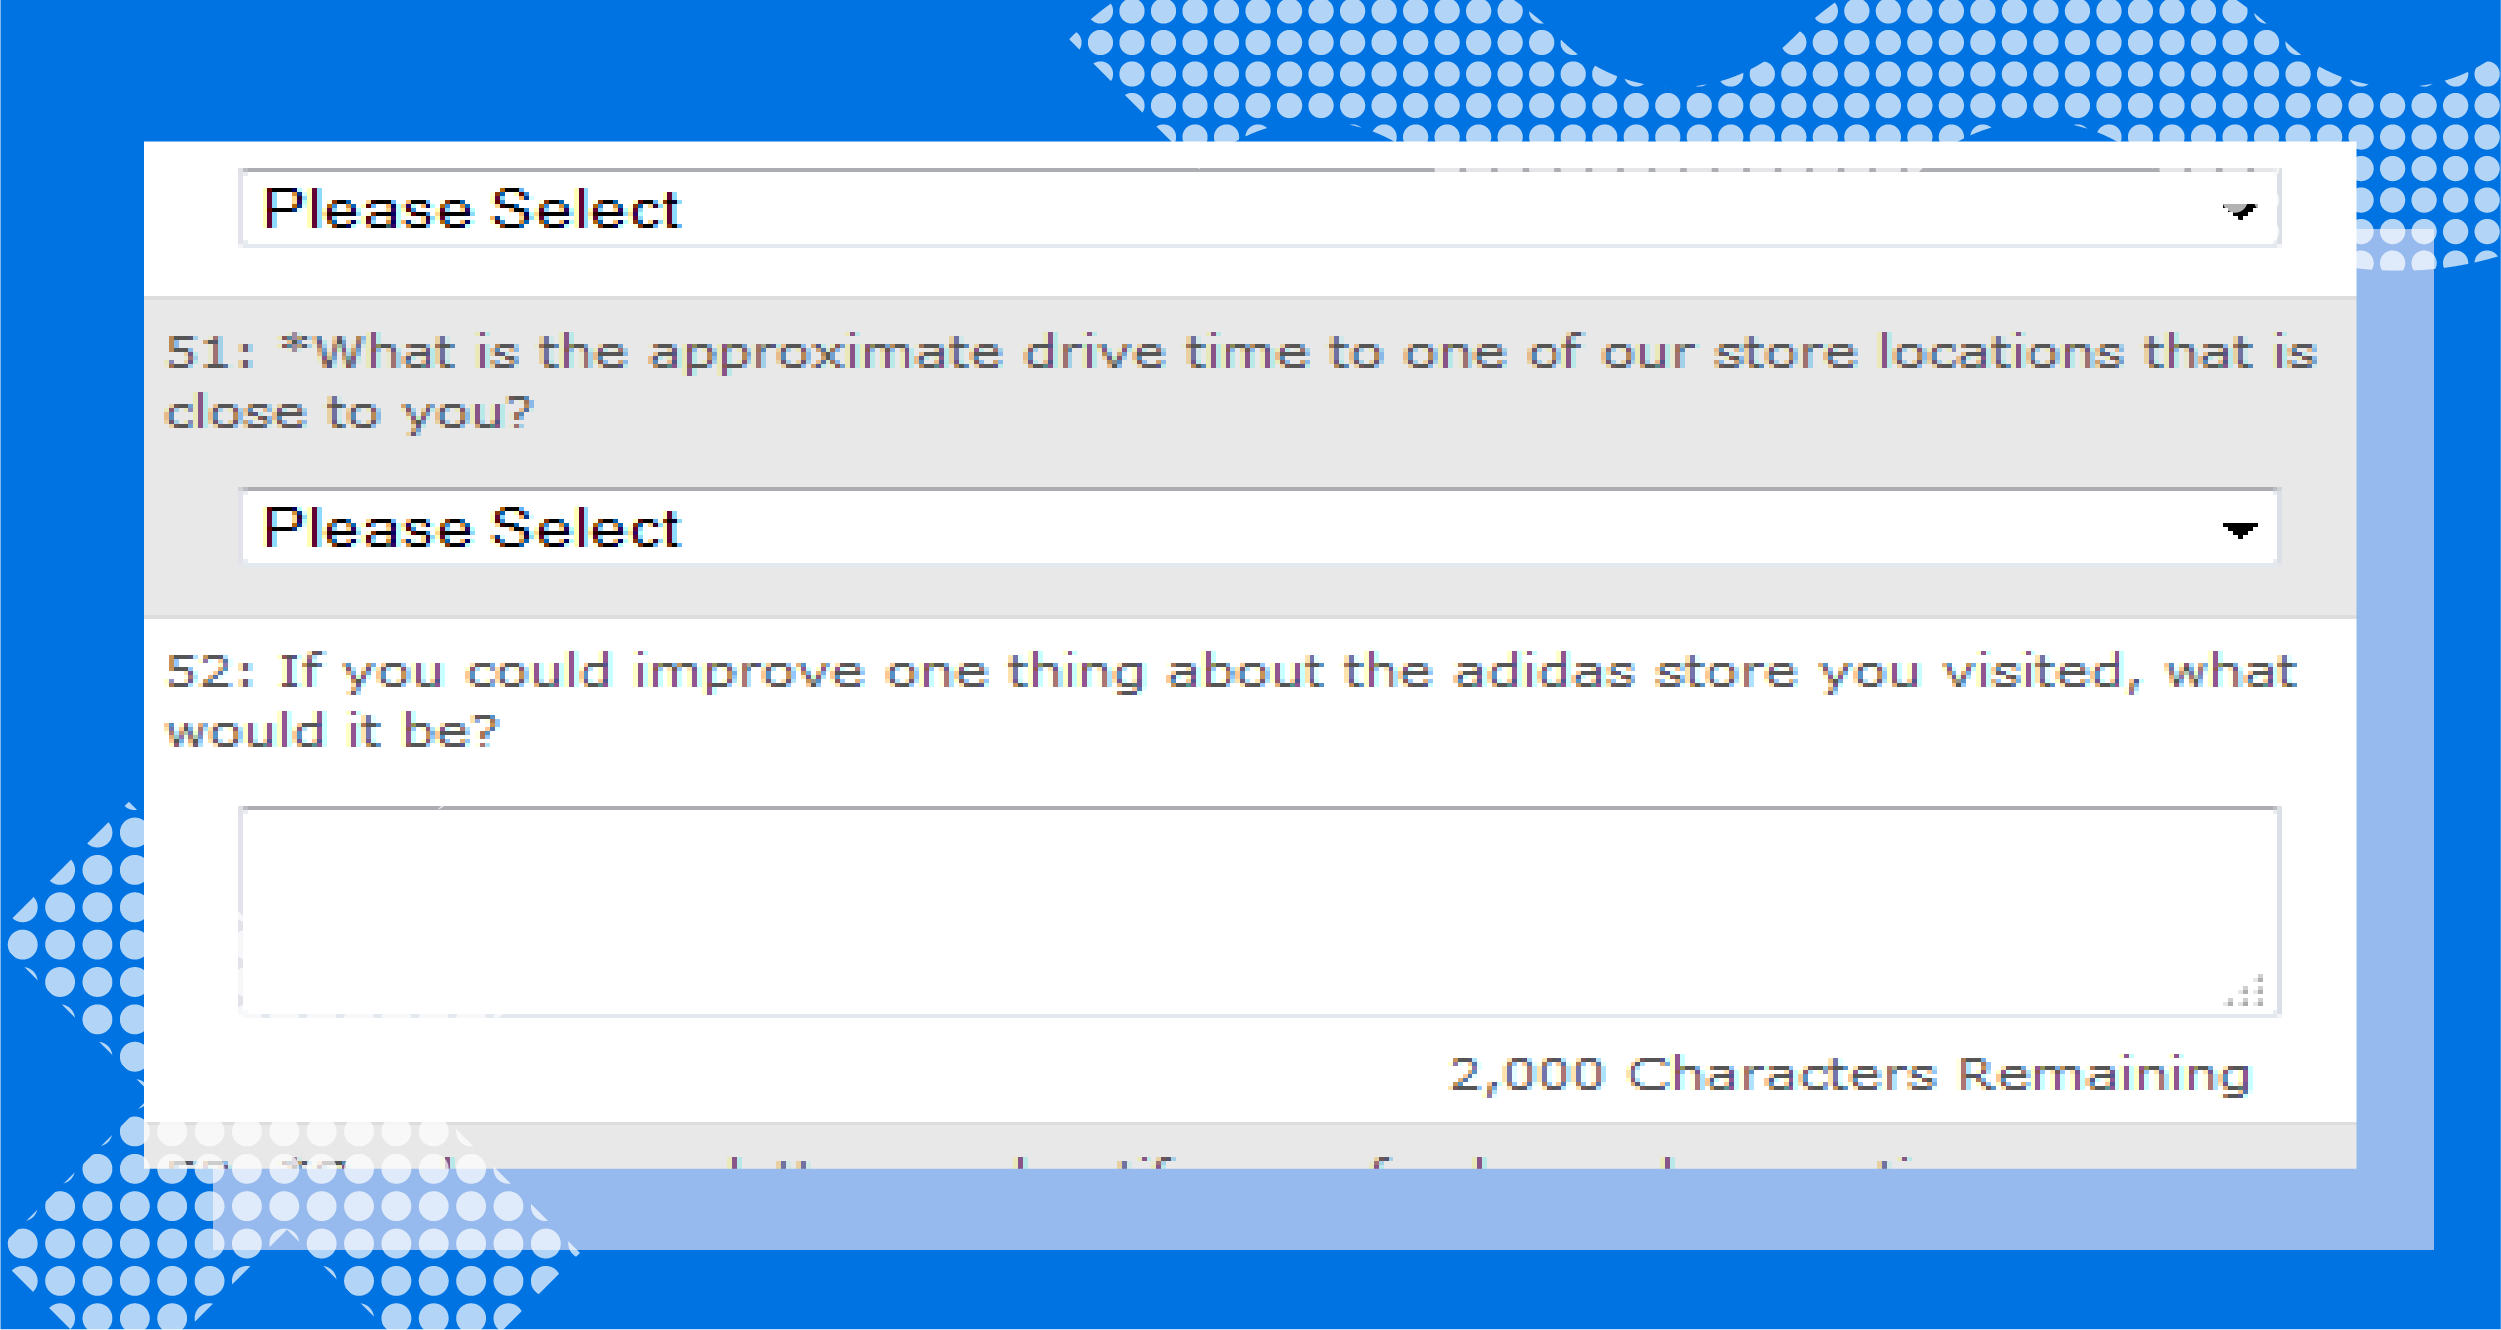This screenshot has width=2501, height=1330.
Task: Click the "51:" question number
Action: 210,352
